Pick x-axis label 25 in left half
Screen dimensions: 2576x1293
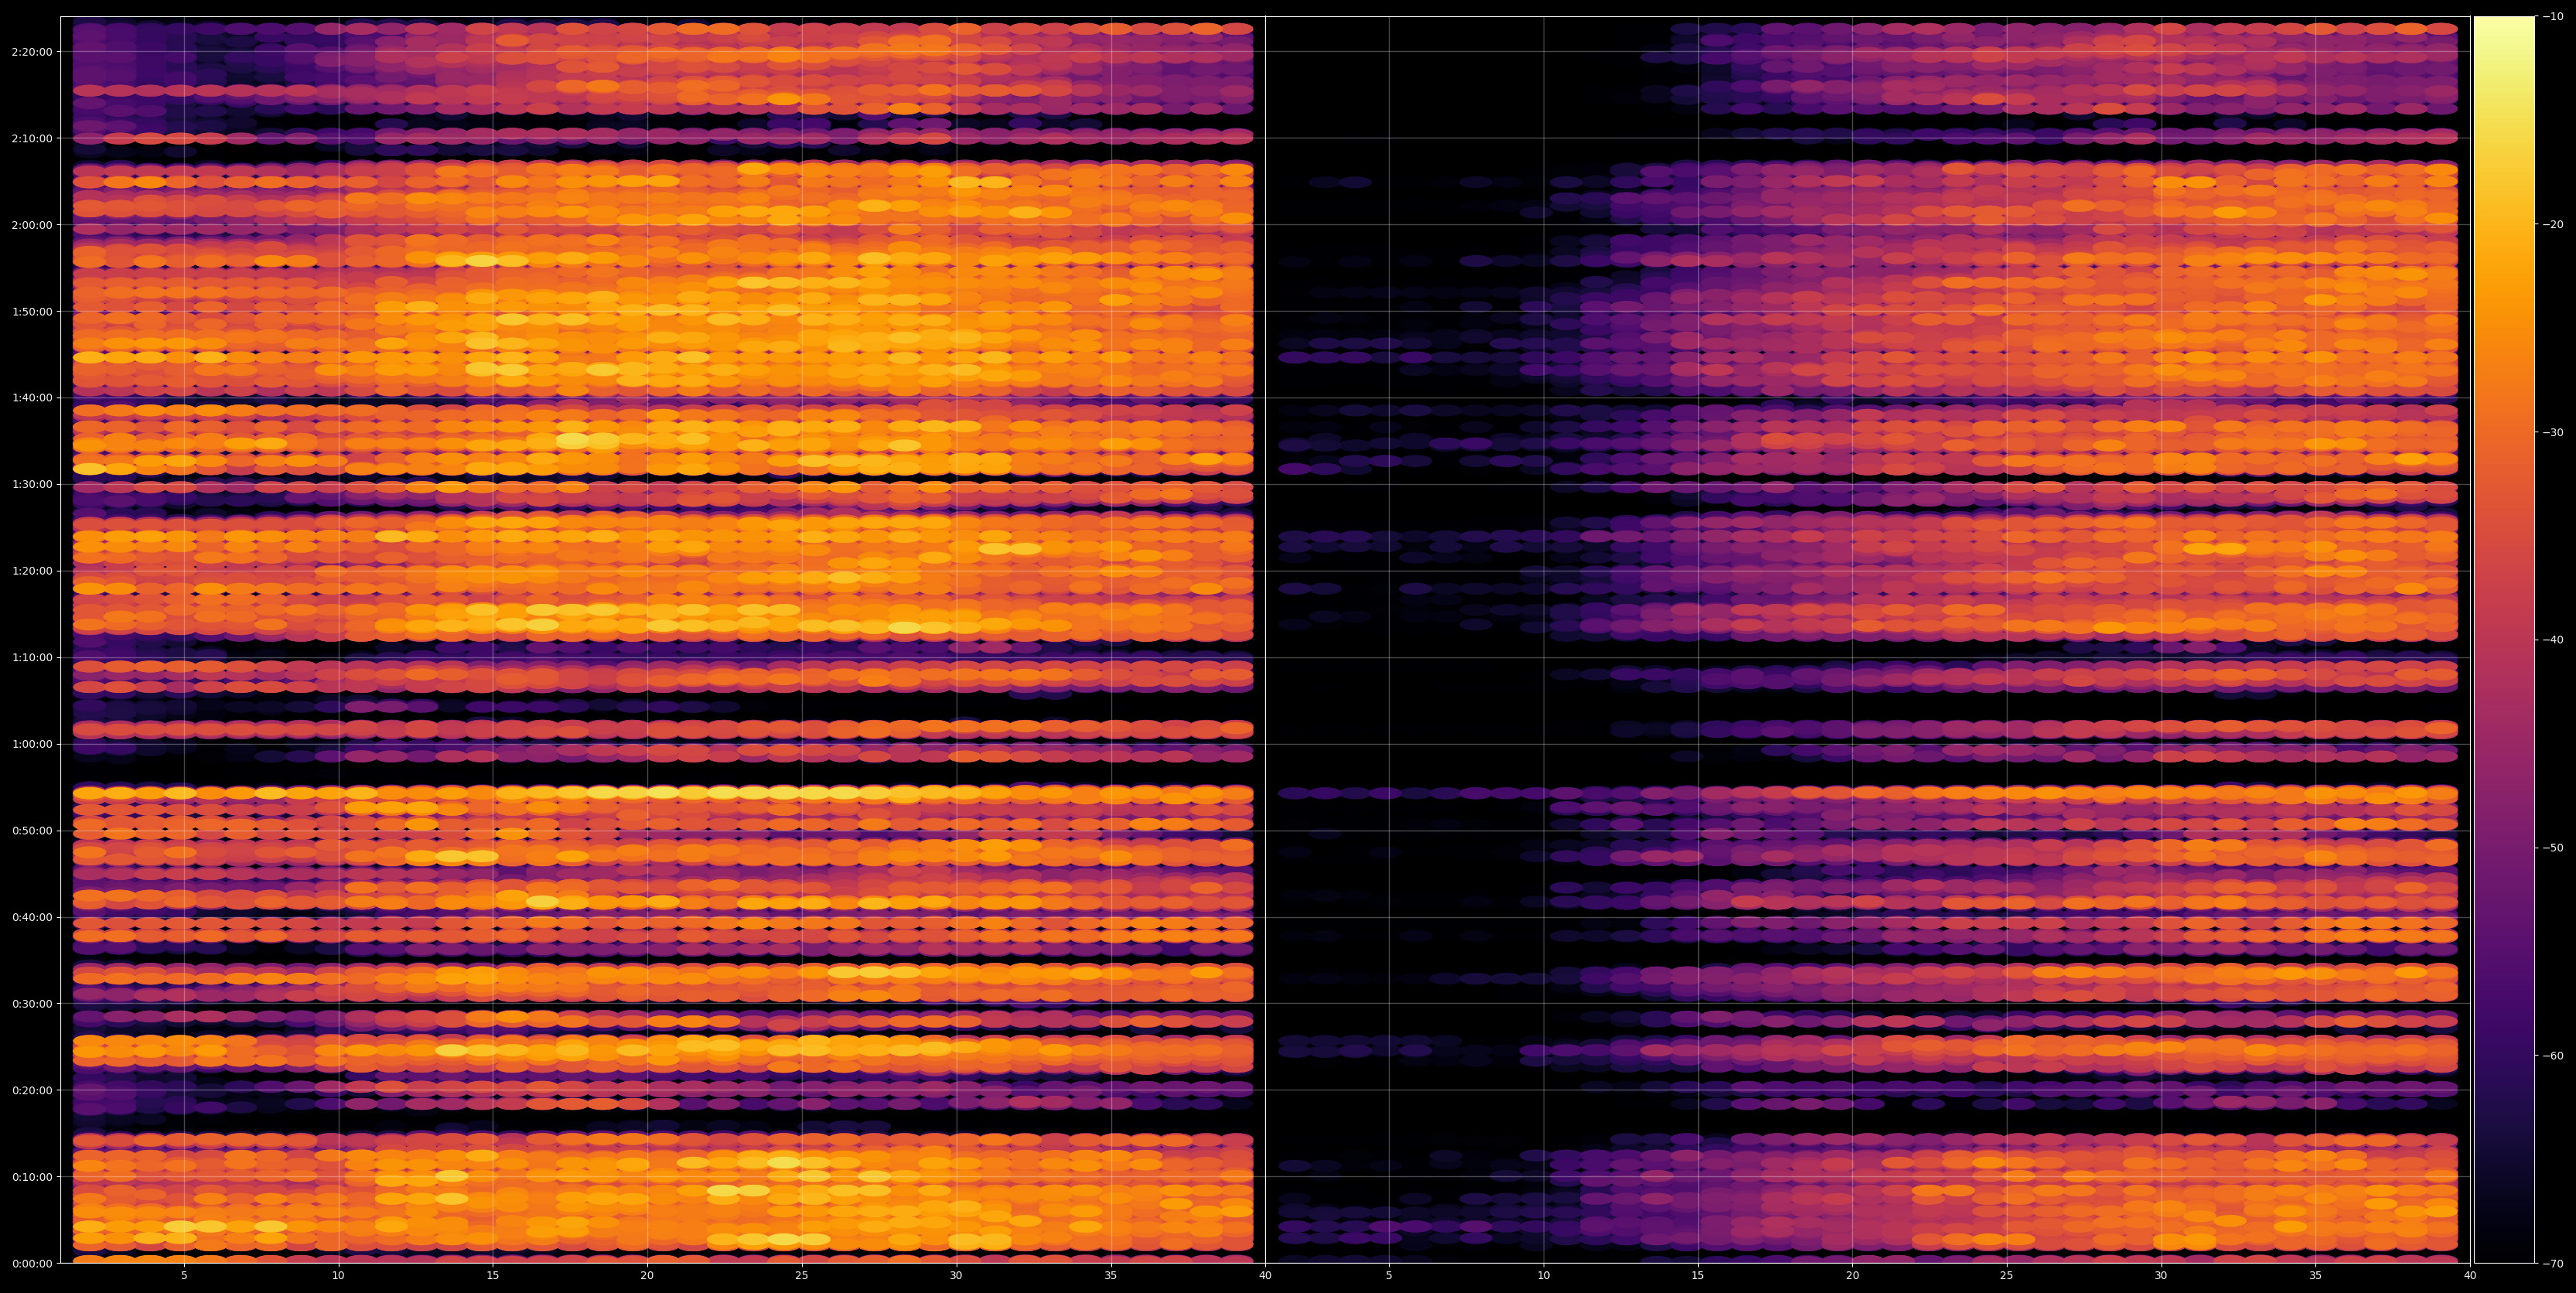coord(802,1276)
